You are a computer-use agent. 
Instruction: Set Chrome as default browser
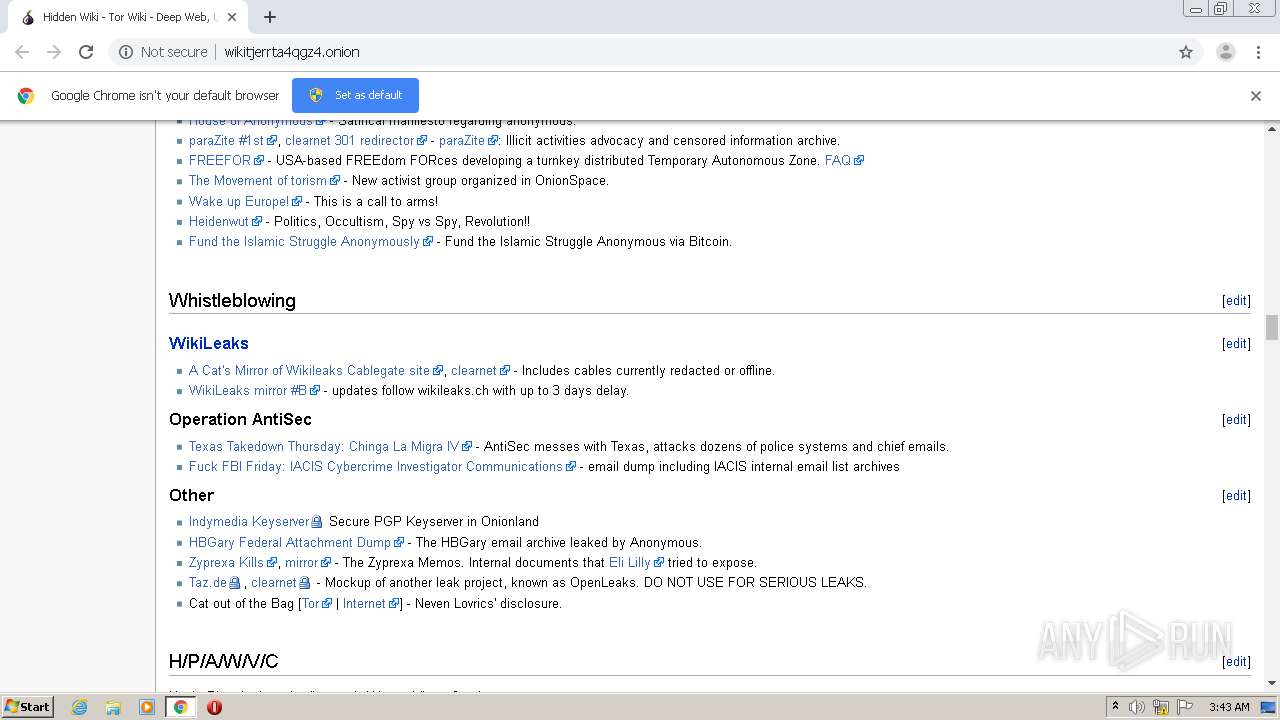point(355,95)
